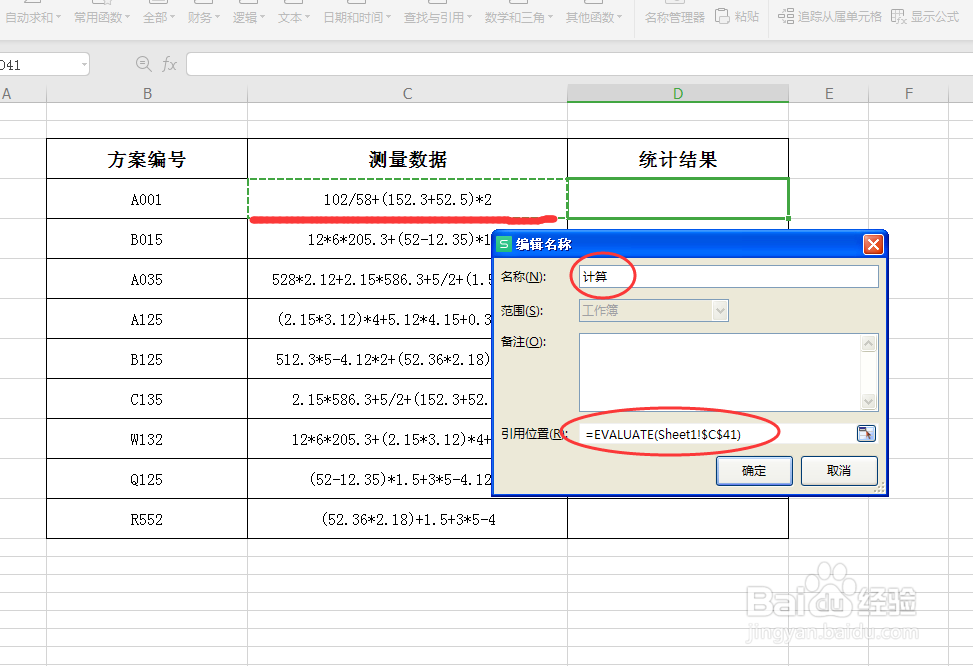This screenshot has width=973, height=666.
Task: Select cell containing R552
Action: click(147, 519)
